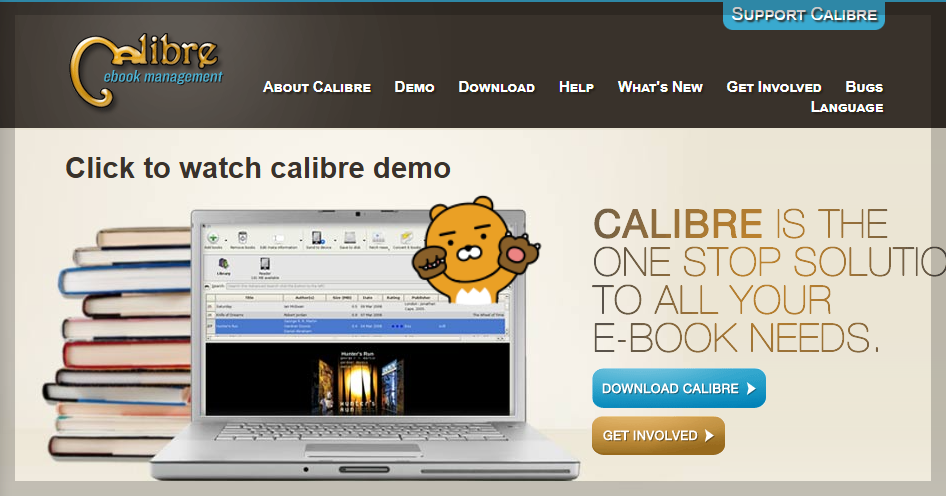Screen dimensions: 946x496
Task: Open the Language selection link
Action: (846, 107)
